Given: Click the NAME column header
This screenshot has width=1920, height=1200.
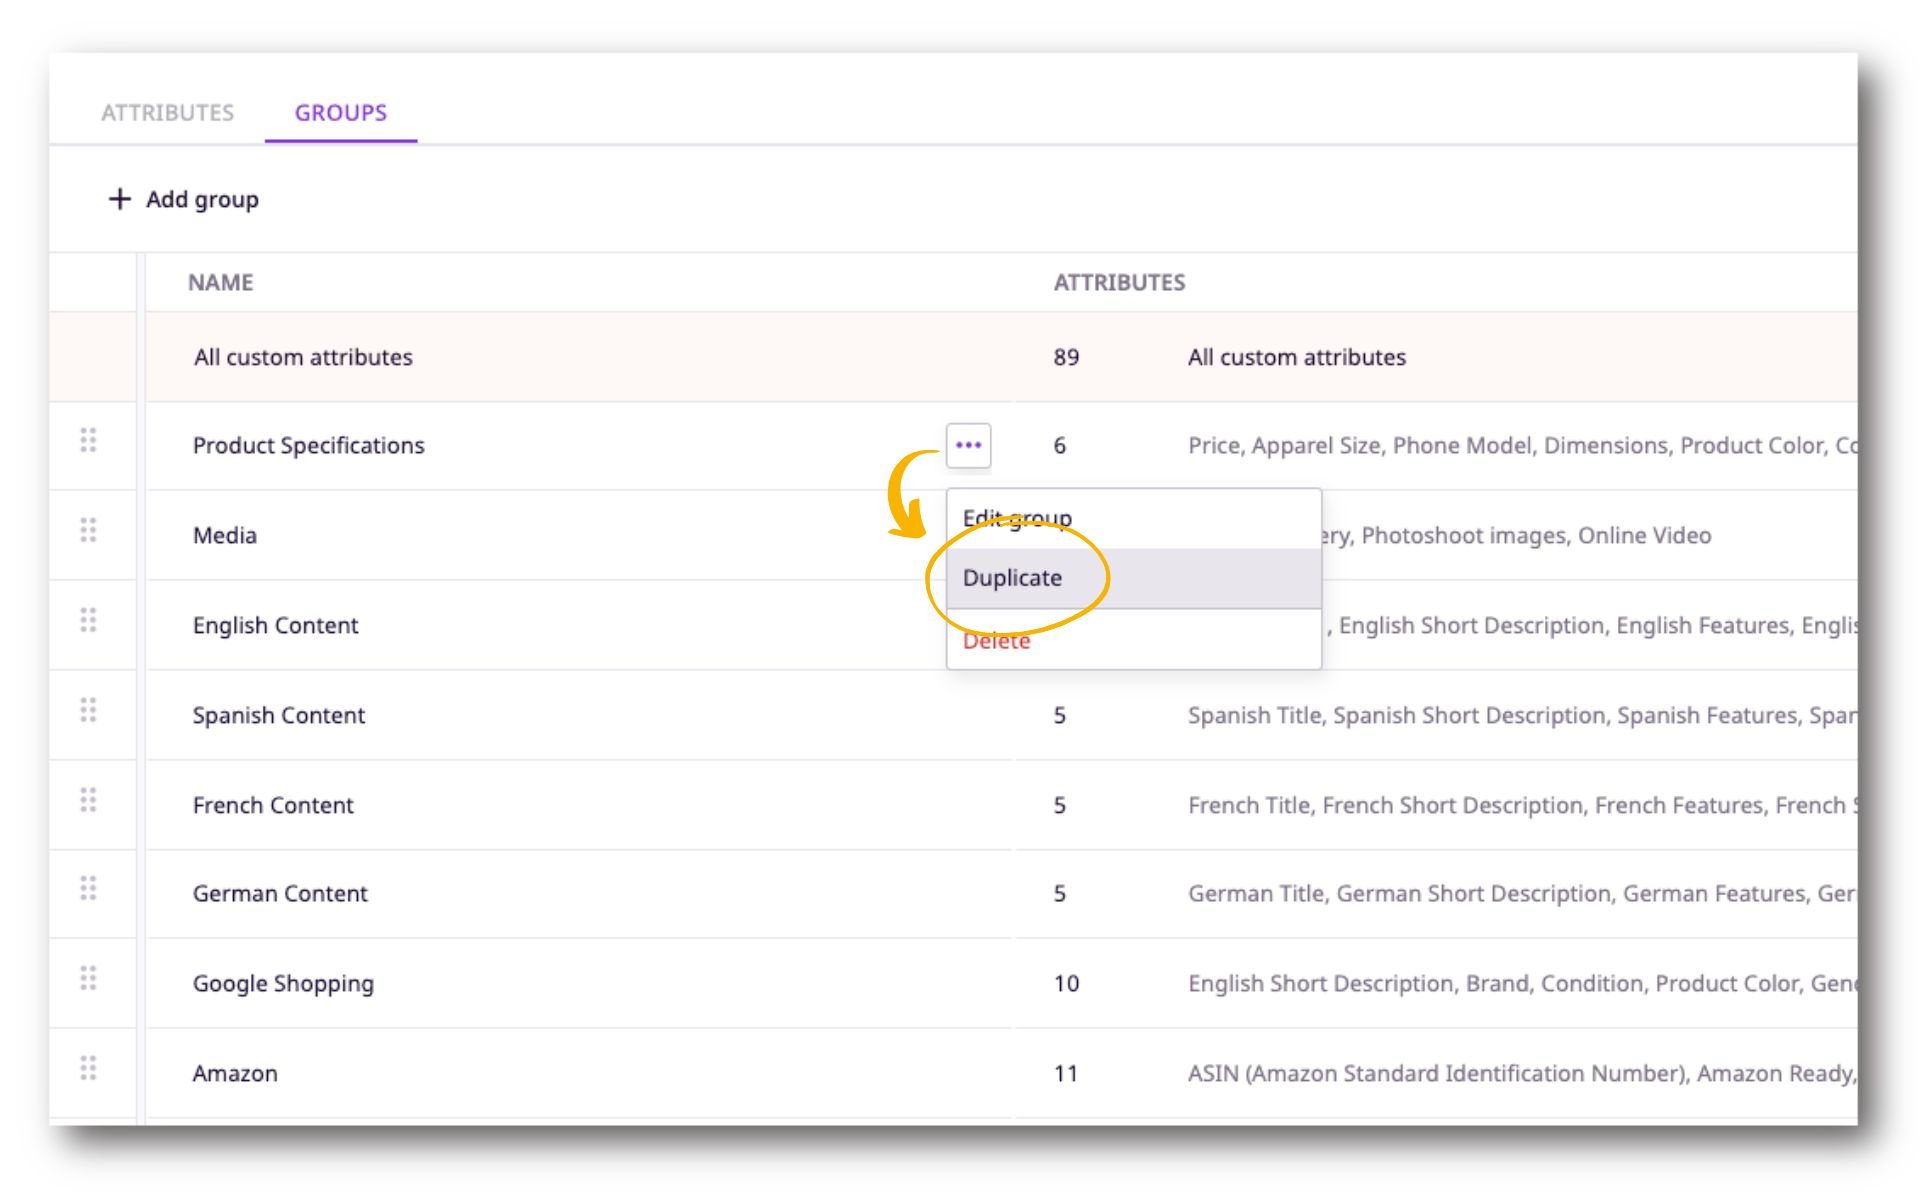Looking at the screenshot, I should (219, 282).
